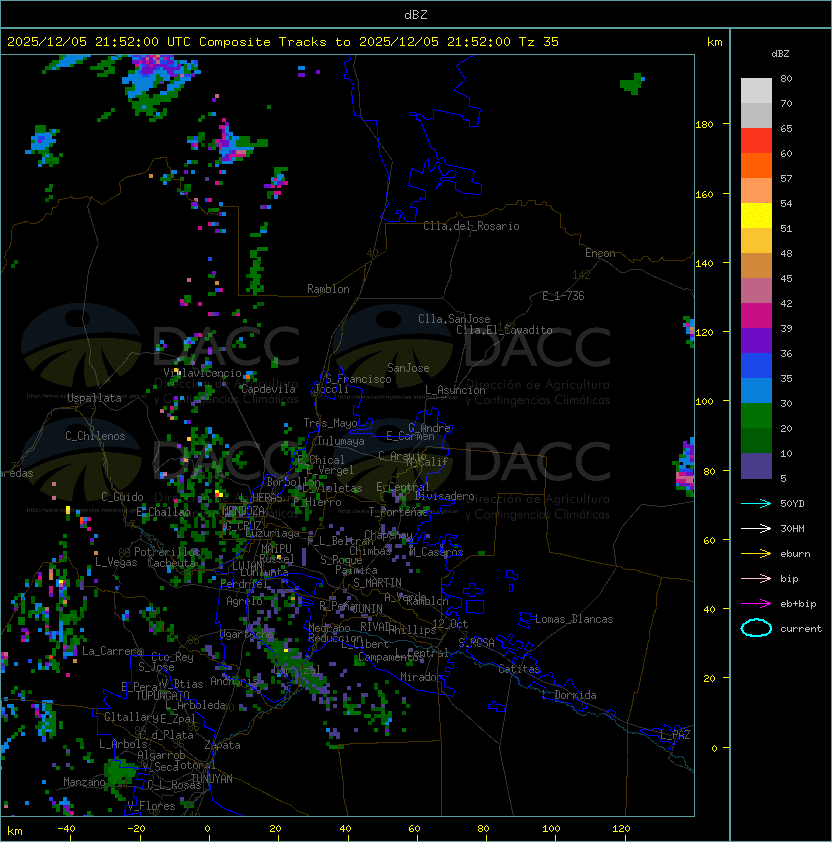Click the 'Clla.El_Cavadito' place label
This screenshot has width=832, height=842.
[x=504, y=330]
